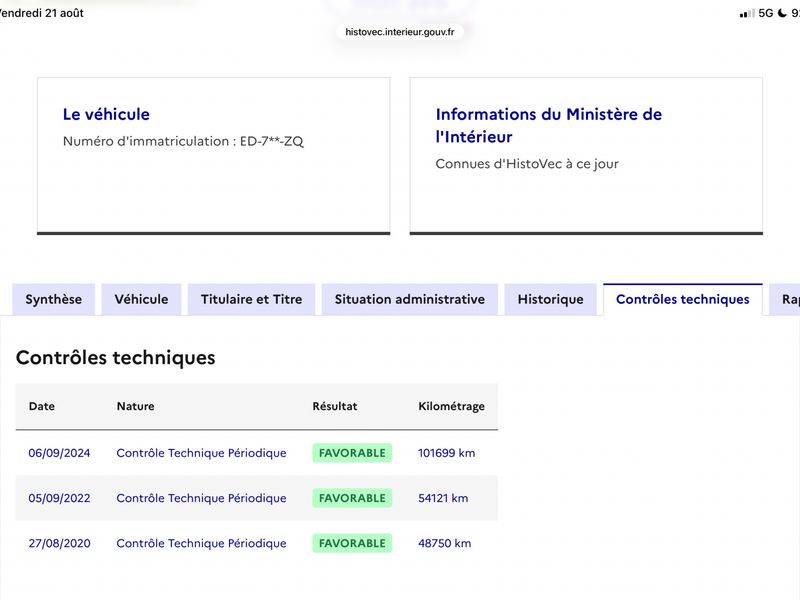Click FAVORABLE badge for 06/09/2024
Viewport: 800px width, 600px height.
352,453
